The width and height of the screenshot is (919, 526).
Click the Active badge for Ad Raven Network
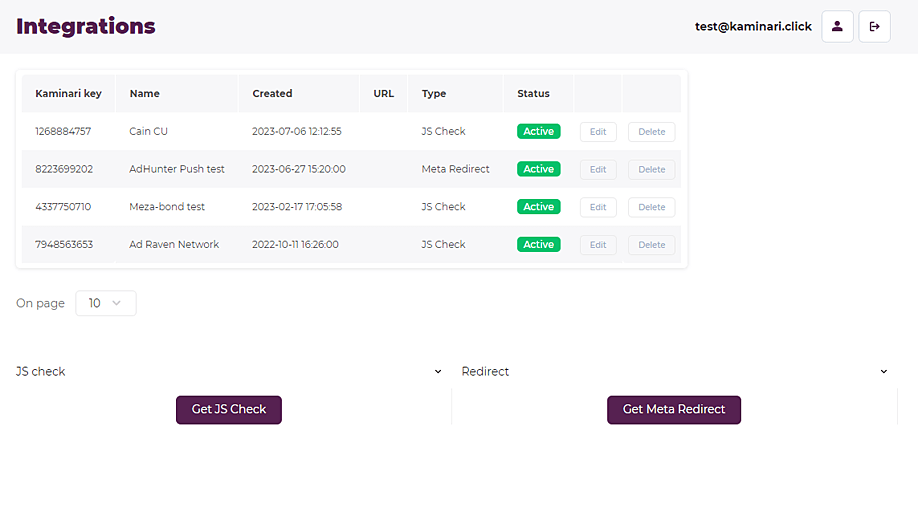click(538, 245)
